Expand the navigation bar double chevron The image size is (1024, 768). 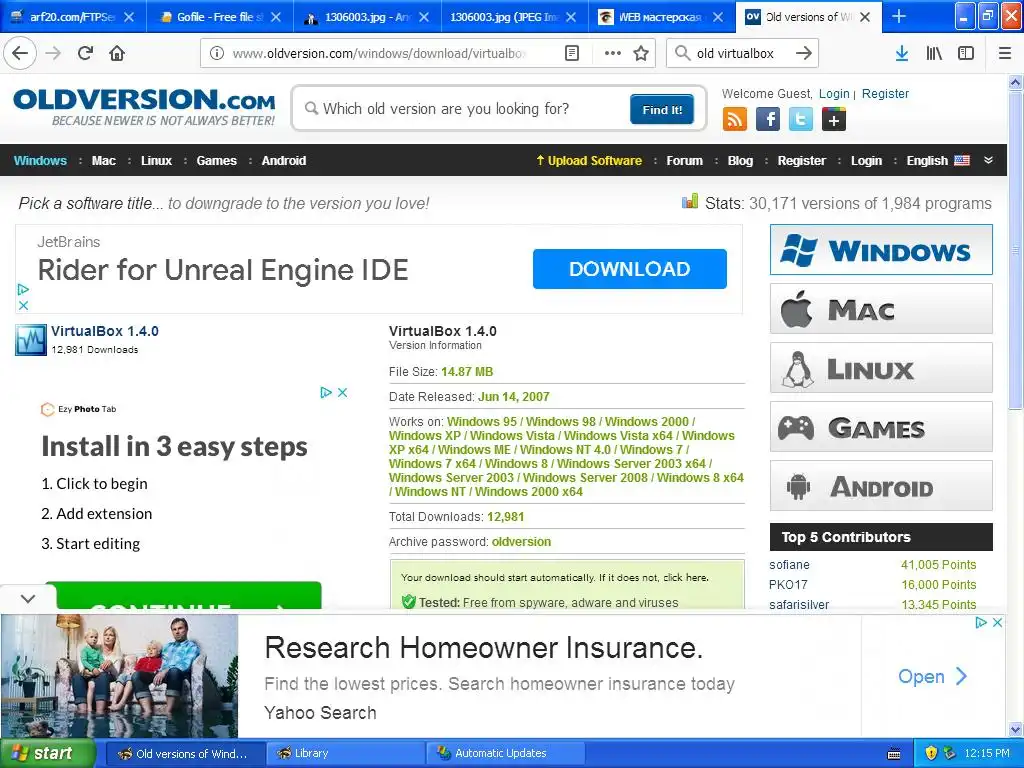click(988, 160)
